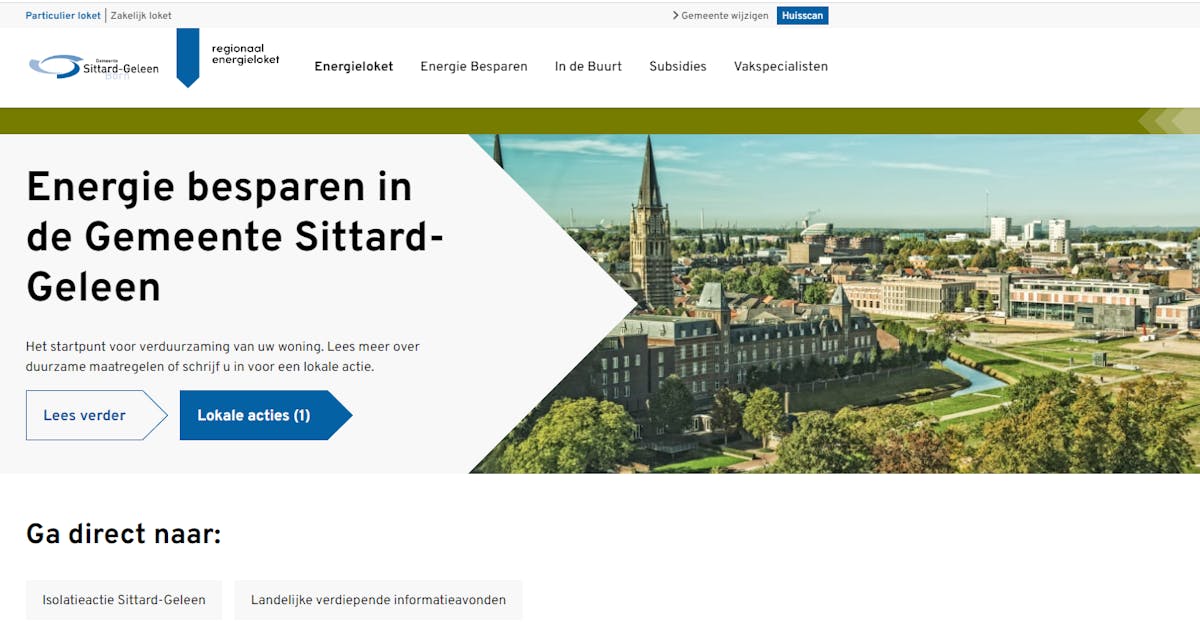Viewport: 1200px width, 626px height.
Task: Click the regionaal energieloket logo
Action: (x=245, y=54)
